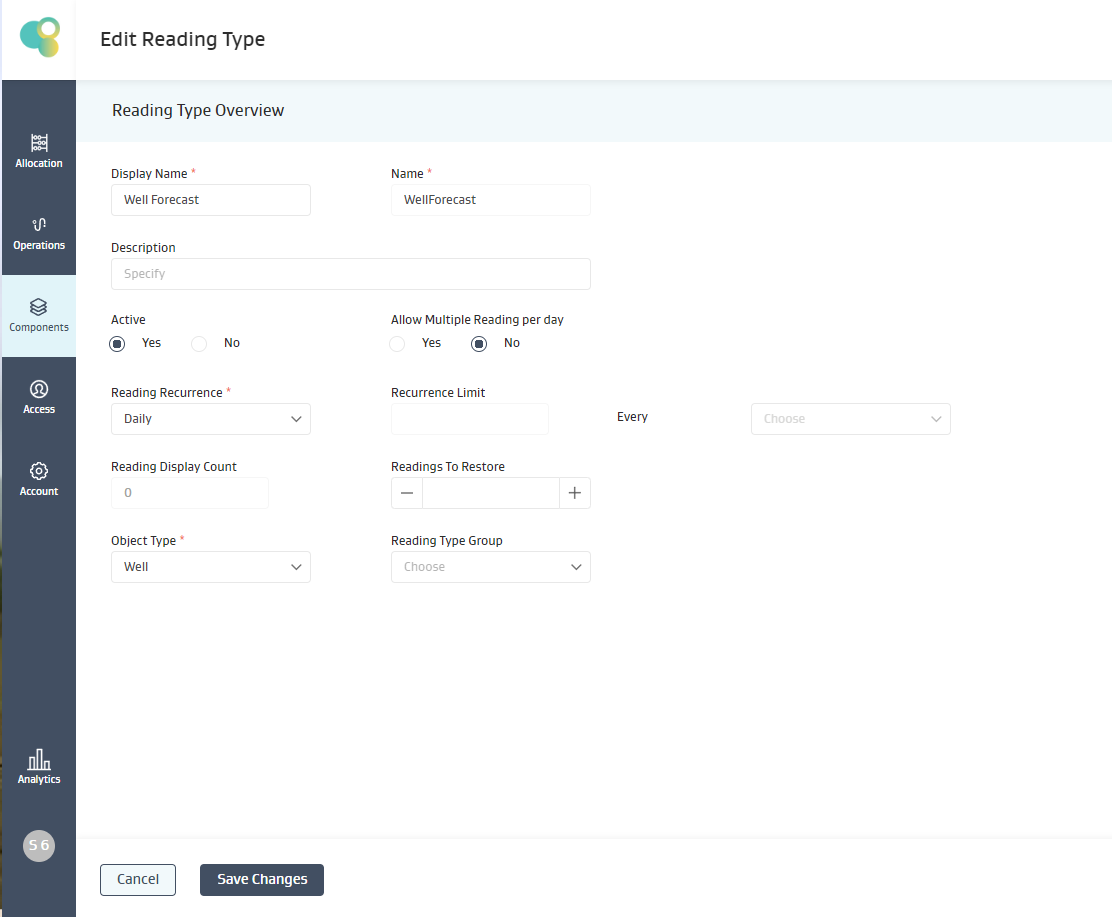Increase Readings To Restore with plus button

[x=575, y=493]
